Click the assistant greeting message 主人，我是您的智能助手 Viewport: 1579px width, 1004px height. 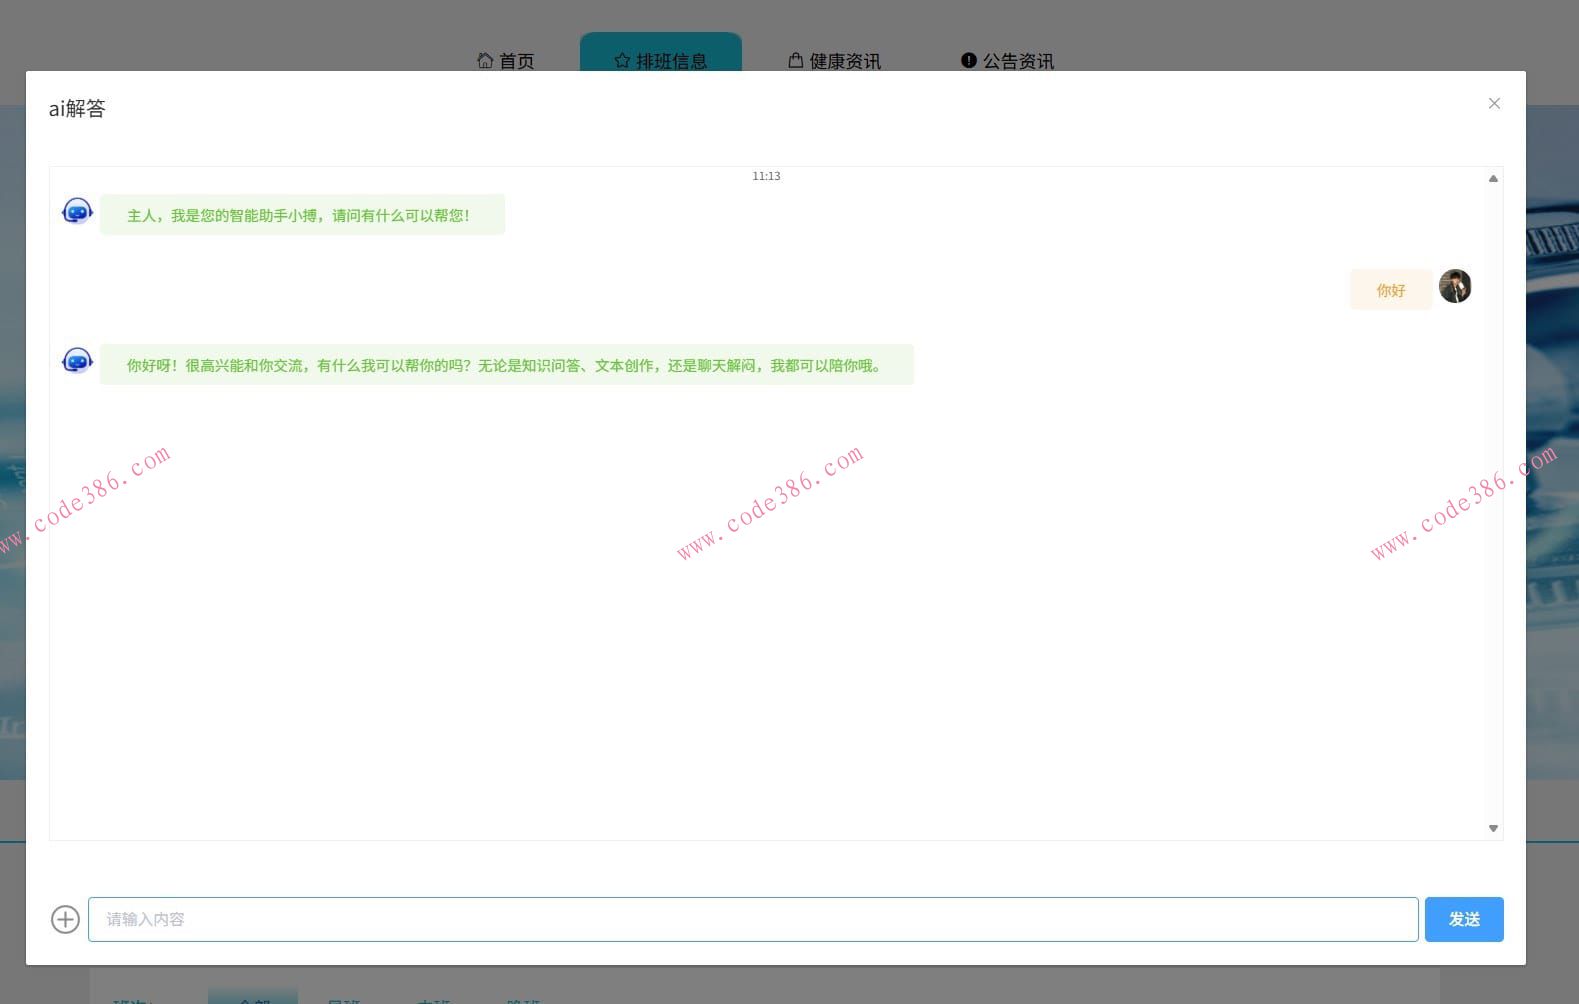(302, 215)
